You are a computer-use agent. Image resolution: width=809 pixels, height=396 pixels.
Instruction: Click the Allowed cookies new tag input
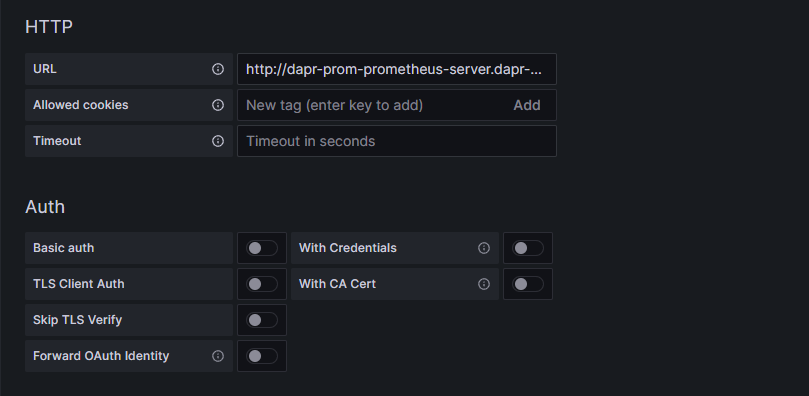coord(371,105)
